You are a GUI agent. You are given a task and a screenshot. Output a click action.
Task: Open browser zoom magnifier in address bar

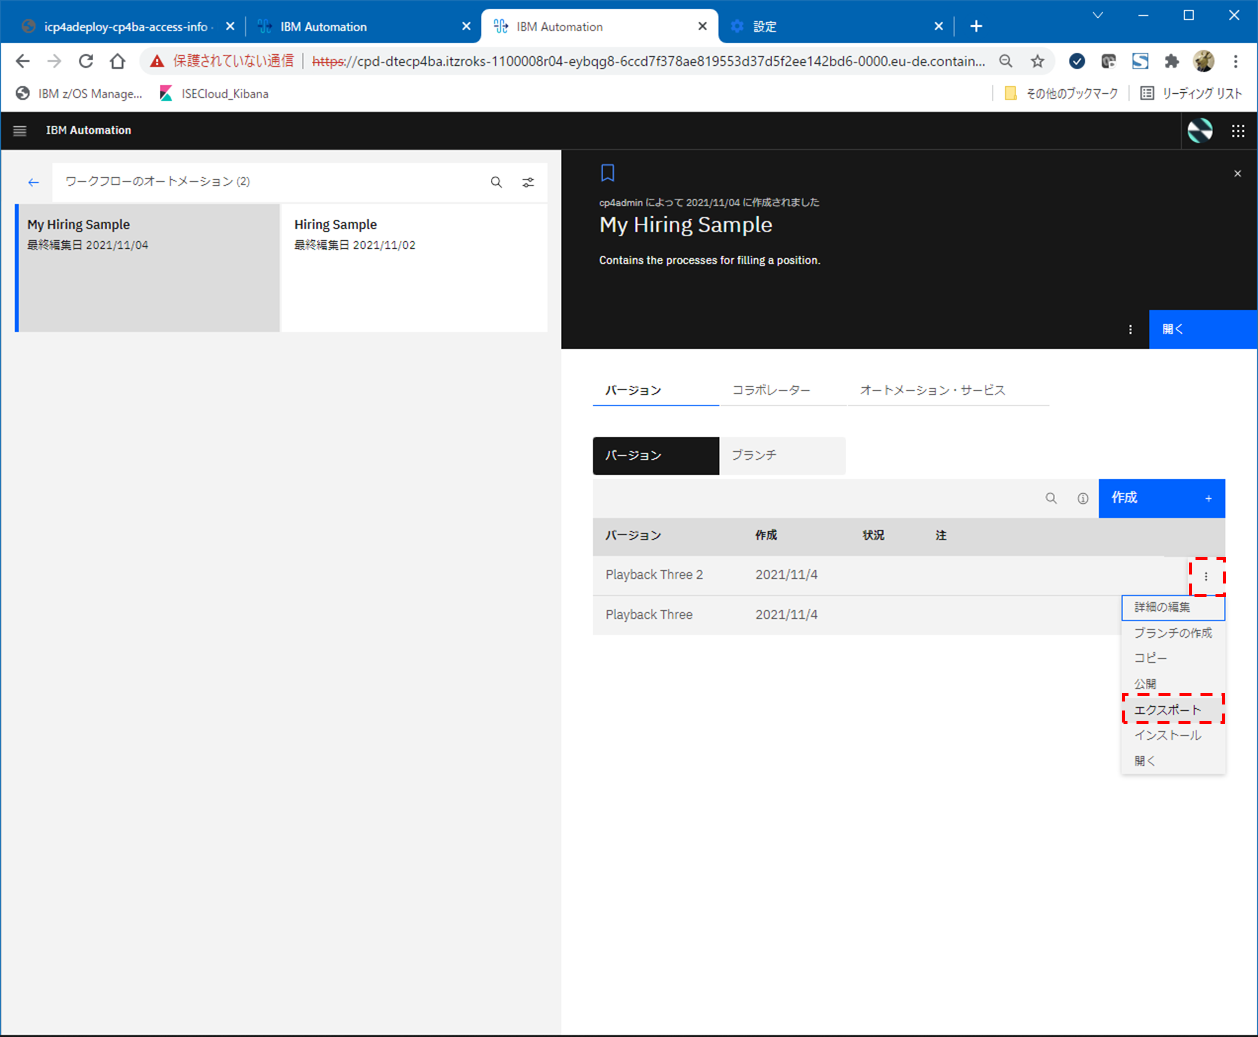tap(1006, 61)
